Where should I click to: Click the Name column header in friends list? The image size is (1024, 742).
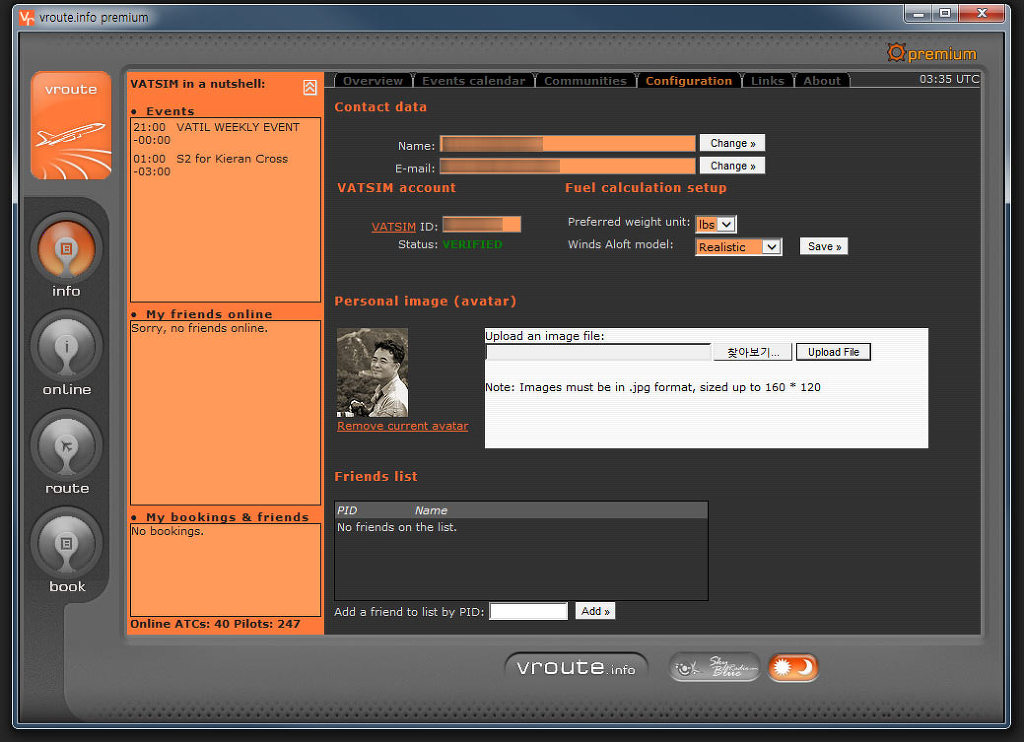(431, 510)
